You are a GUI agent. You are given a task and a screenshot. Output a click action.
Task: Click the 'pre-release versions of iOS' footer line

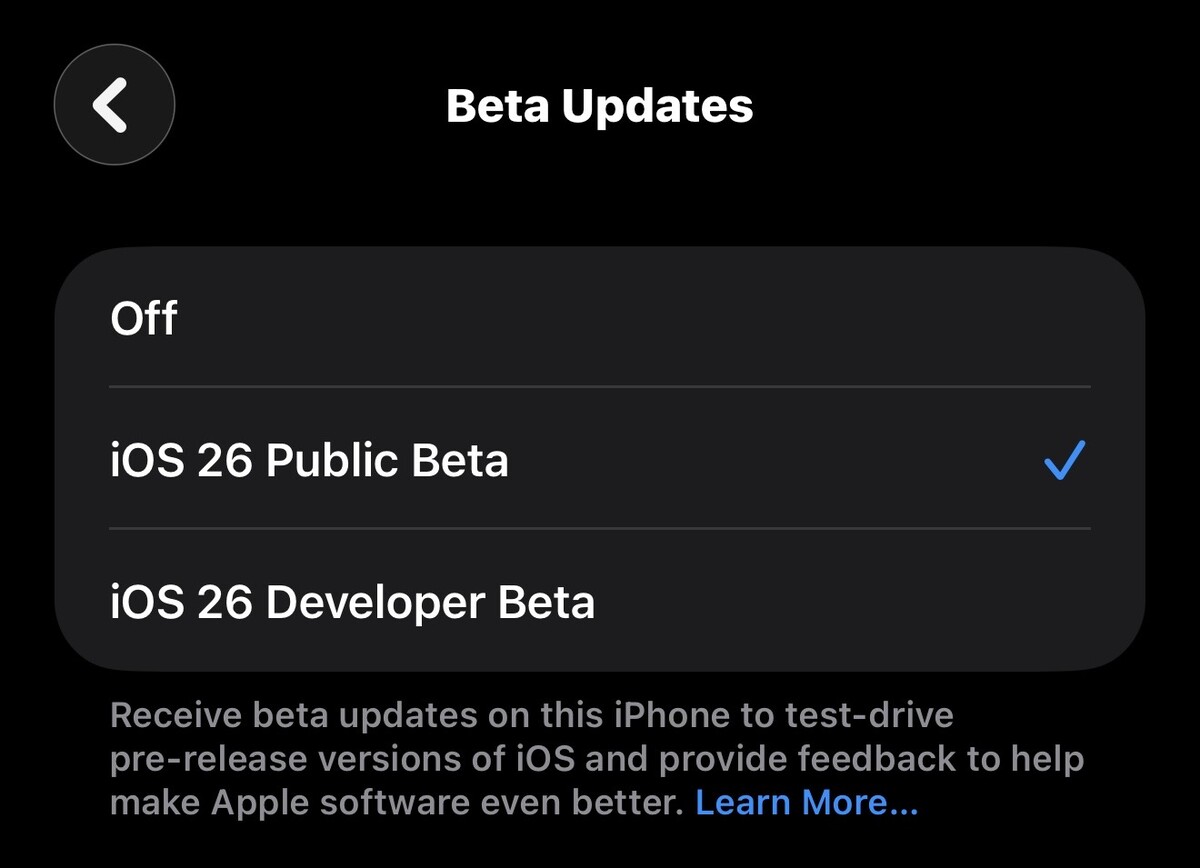click(x=342, y=759)
